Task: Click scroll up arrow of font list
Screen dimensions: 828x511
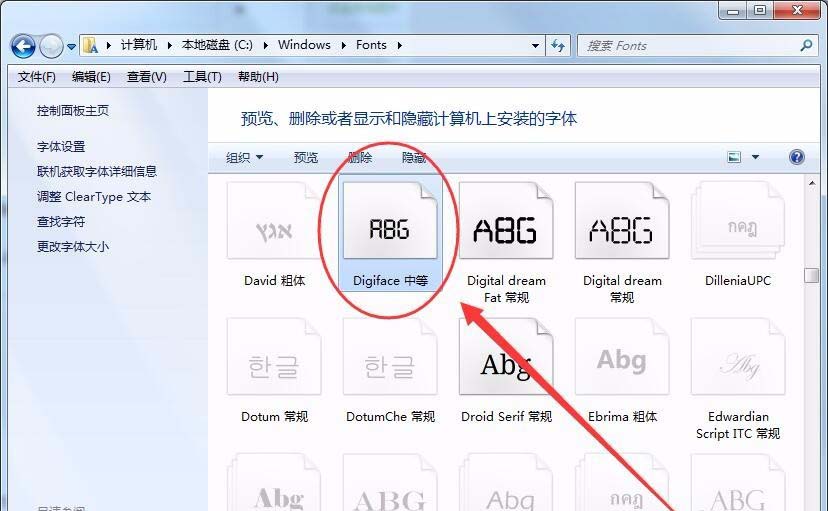Action: [812, 184]
